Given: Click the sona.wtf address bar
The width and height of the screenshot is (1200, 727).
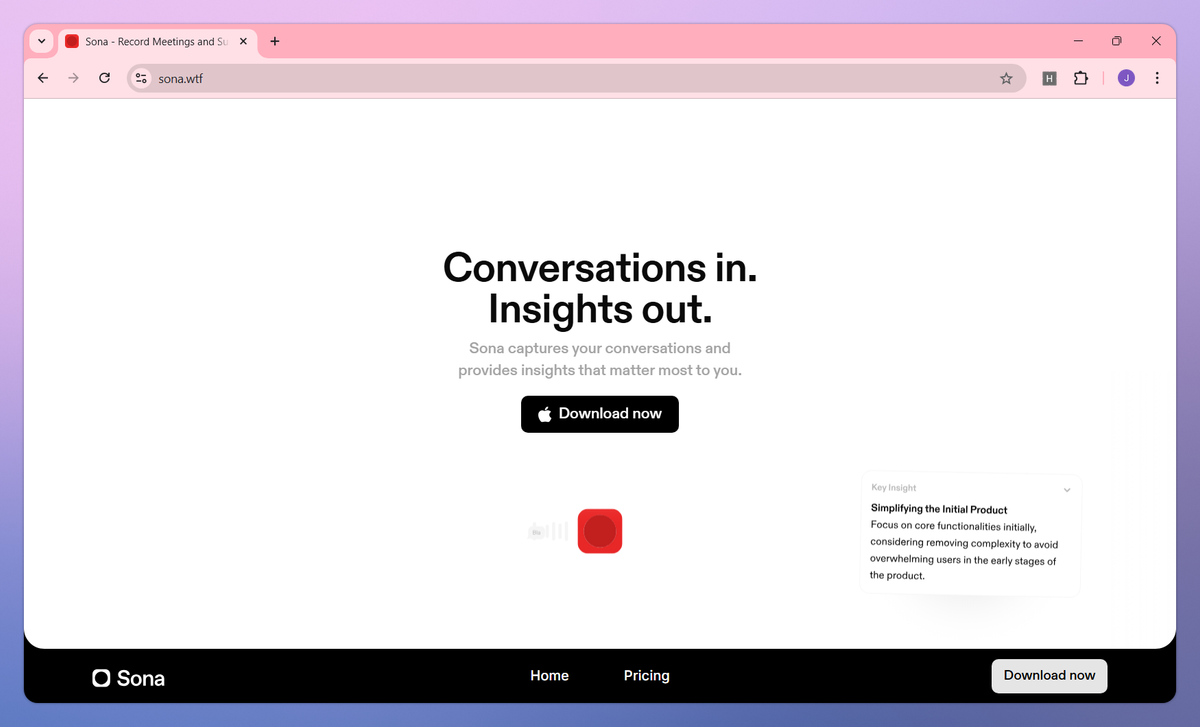Looking at the screenshot, I should click(575, 78).
